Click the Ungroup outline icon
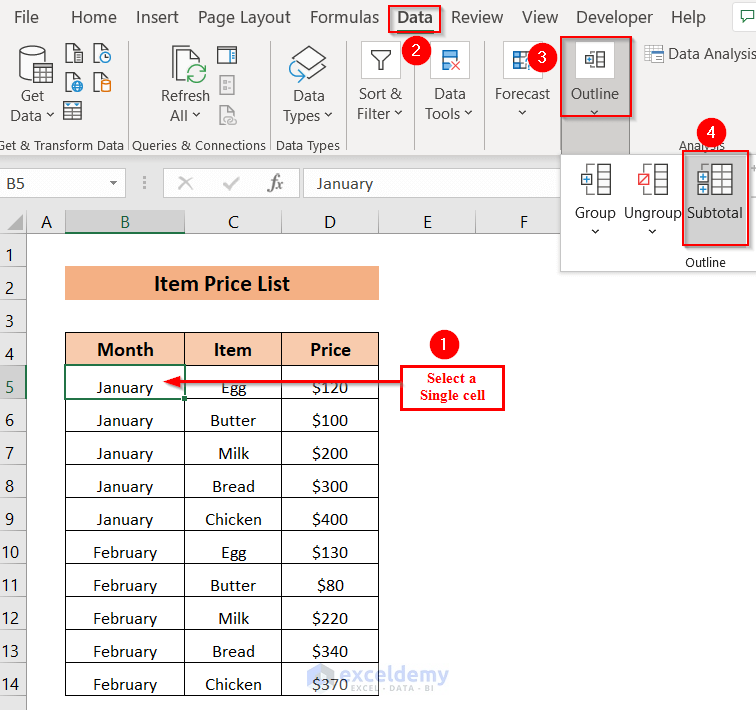This screenshot has width=756, height=710. 653,180
